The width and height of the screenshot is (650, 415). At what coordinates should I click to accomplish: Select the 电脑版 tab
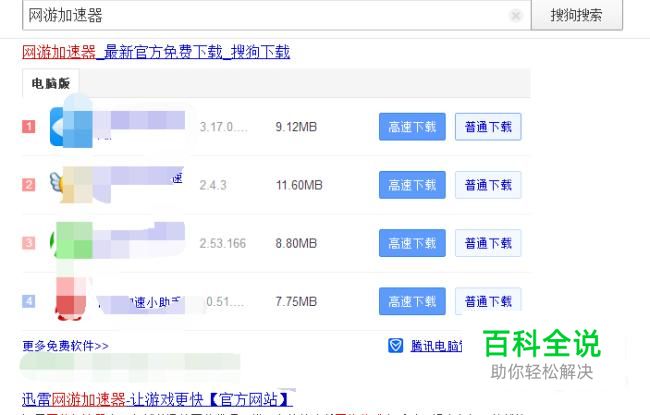pos(51,83)
